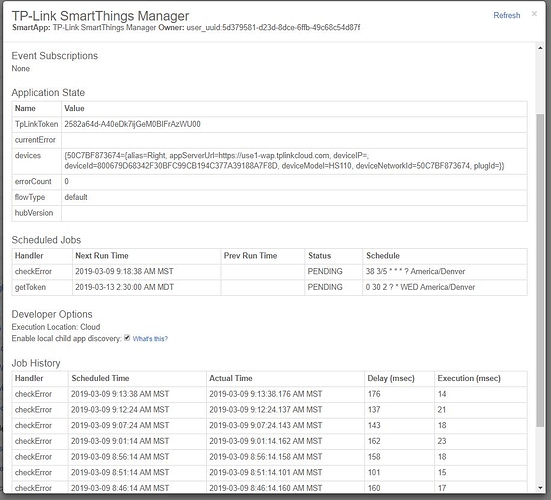
Task: Click the Delay (msec) column header
Action: [x=391, y=378]
